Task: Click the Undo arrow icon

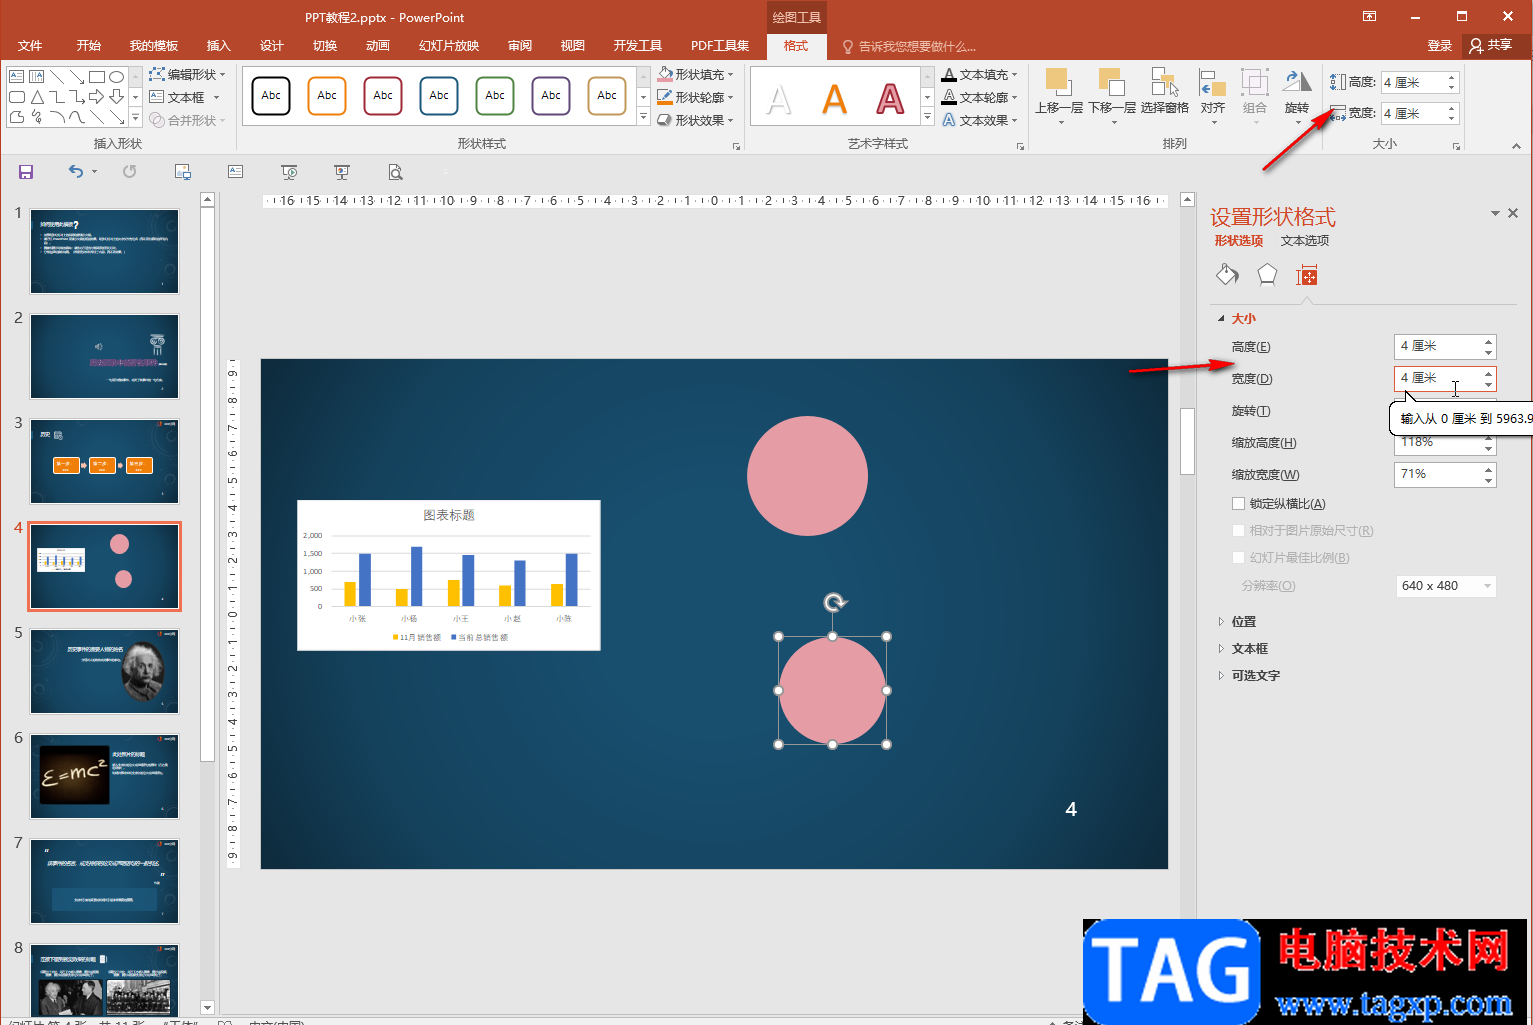Action: 76,172
